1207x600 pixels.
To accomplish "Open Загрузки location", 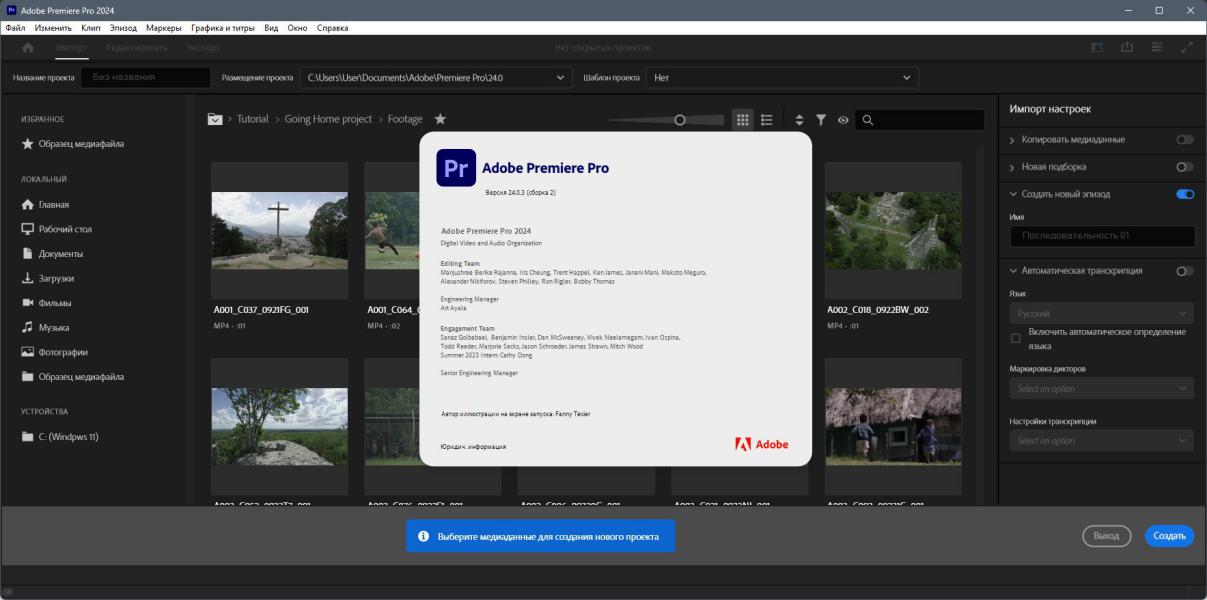I will (x=48, y=278).
